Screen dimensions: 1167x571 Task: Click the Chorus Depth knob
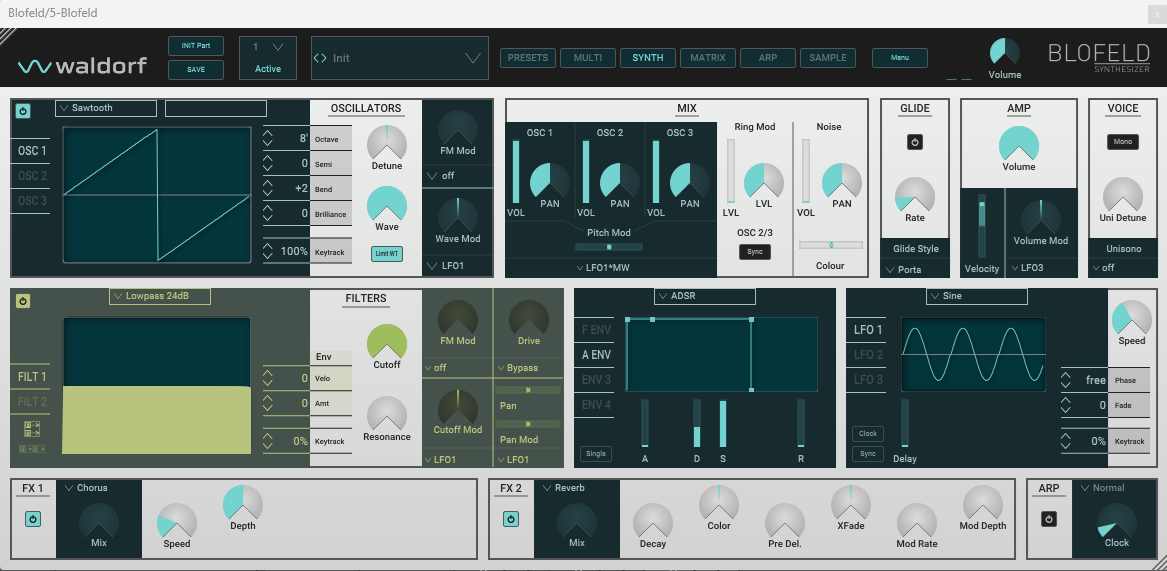pyautogui.click(x=243, y=503)
